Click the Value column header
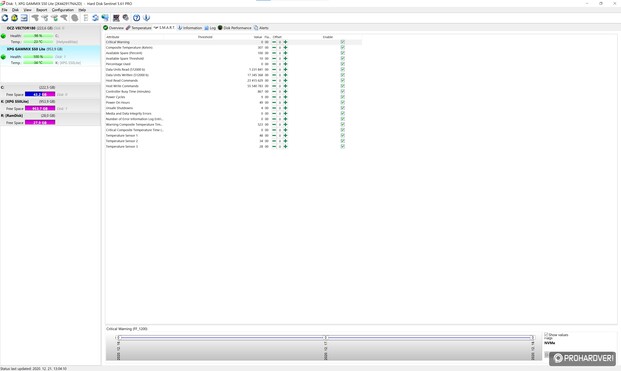This screenshot has height=371, width=621. pyautogui.click(x=258, y=37)
